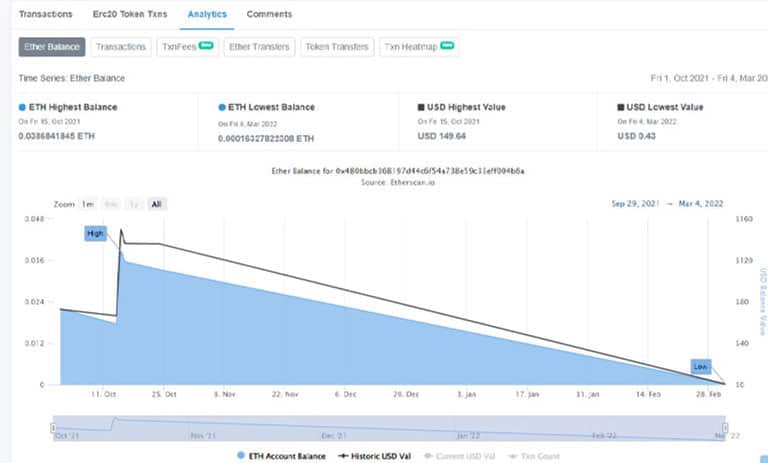Set chart zoom to All
The width and height of the screenshot is (768, 463).
(157, 204)
